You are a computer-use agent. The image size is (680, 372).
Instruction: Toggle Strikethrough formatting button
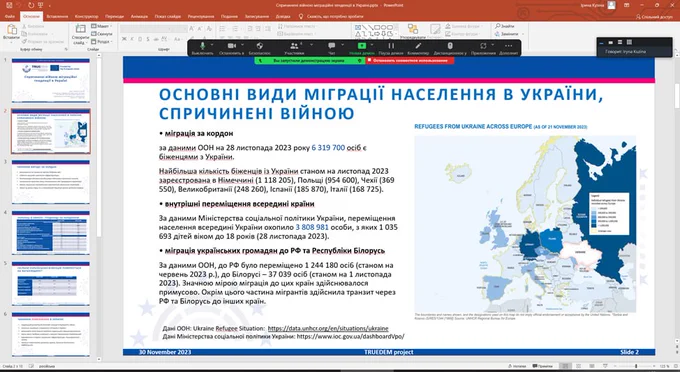tap(156, 39)
